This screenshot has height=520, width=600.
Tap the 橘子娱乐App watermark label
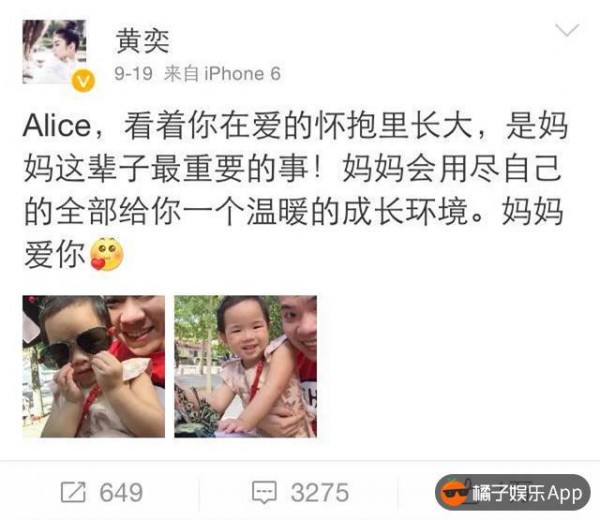(527, 493)
